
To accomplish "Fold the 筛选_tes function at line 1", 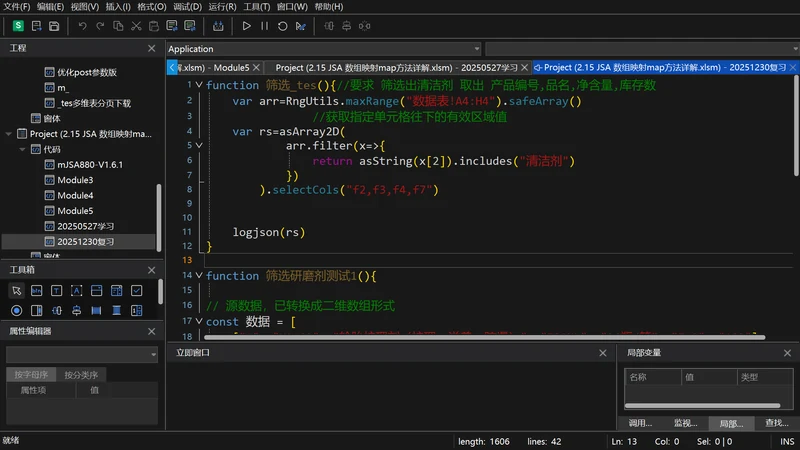I will tap(199, 85).
